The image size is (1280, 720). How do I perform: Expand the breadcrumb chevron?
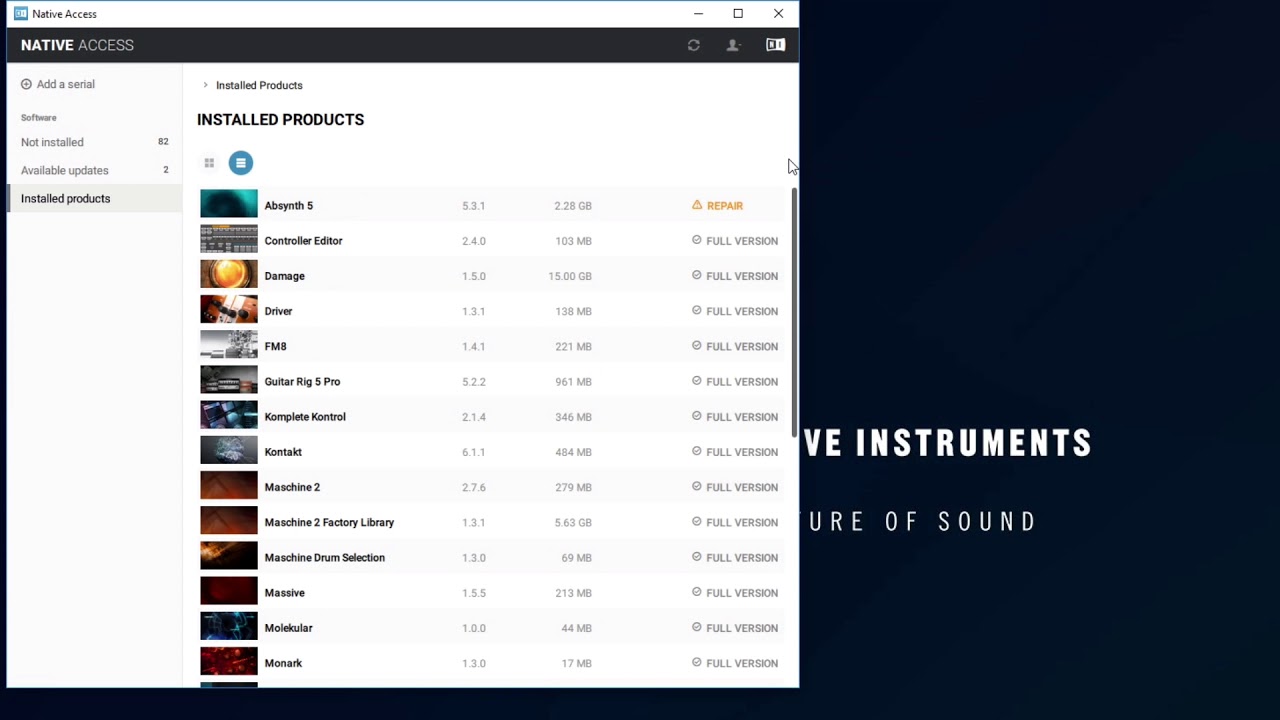click(x=205, y=85)
